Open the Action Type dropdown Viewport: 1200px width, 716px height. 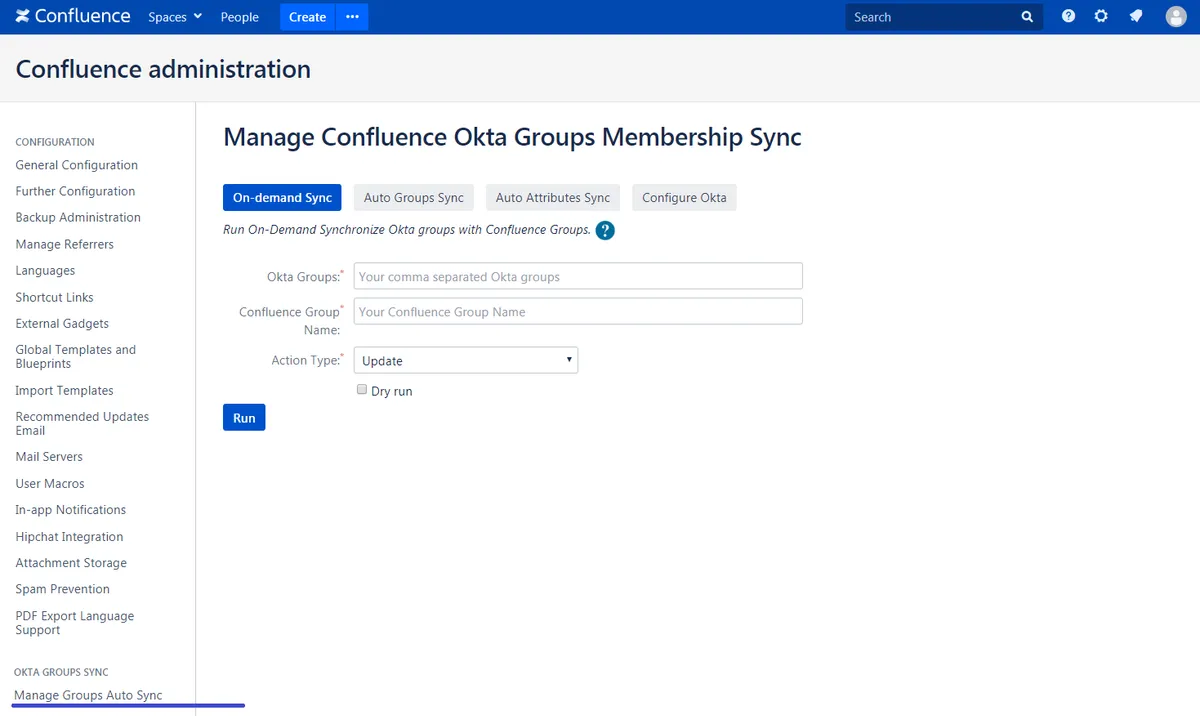[466, 360]
